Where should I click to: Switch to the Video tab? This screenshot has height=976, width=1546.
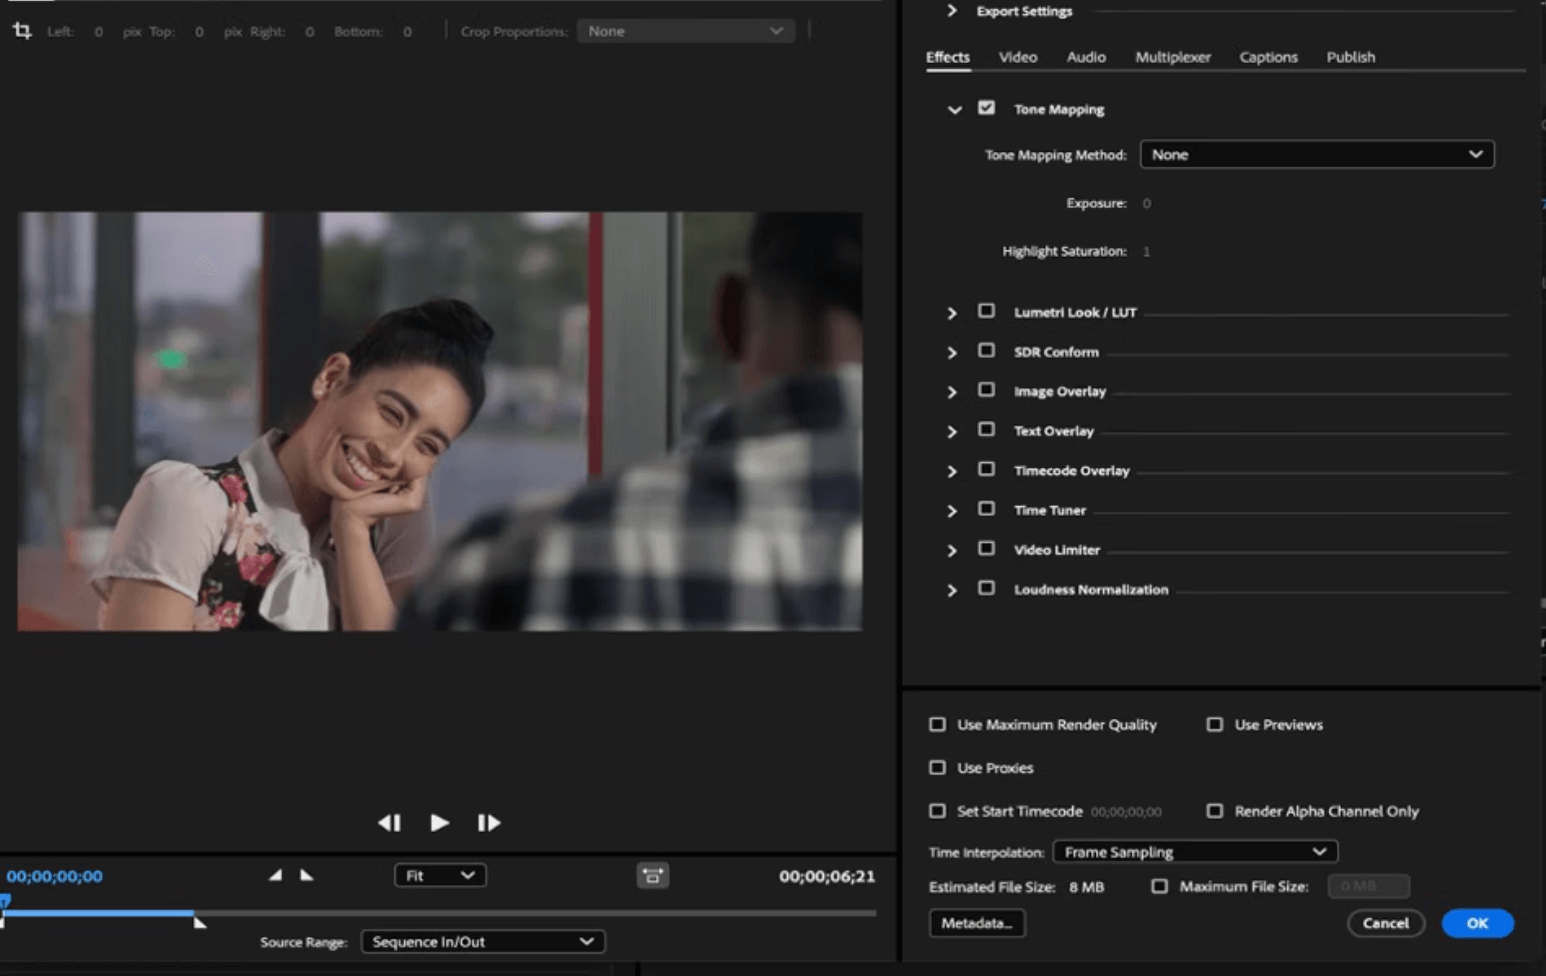coord(1018,57)
